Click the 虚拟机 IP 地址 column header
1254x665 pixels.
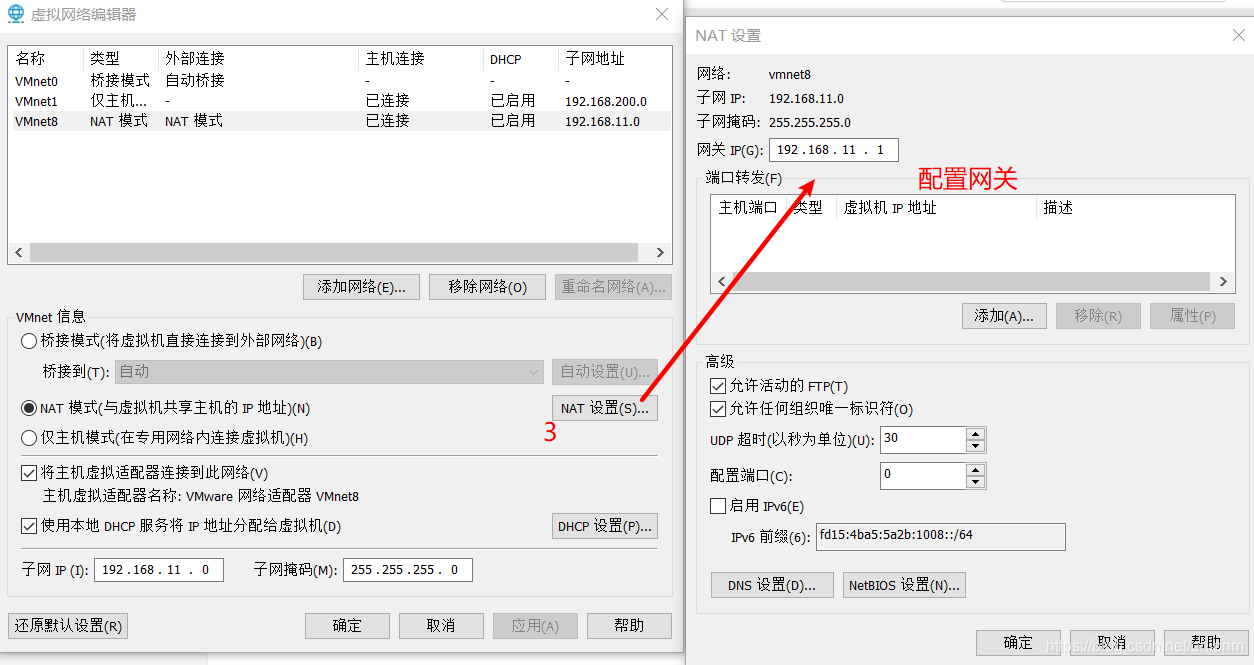pos(936,208)
